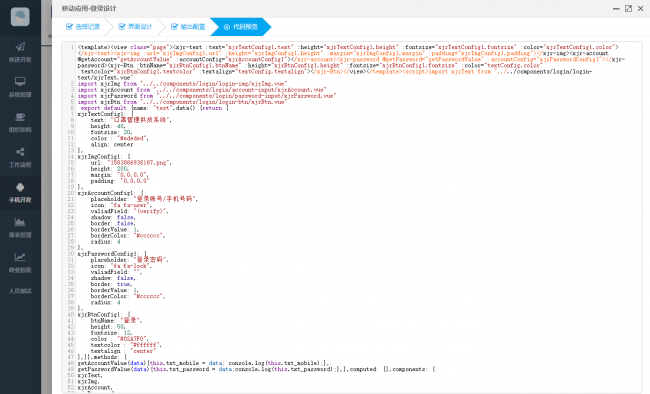The height and width of the screenshot is (394, 650).
Task: Click the 'fontsize: 20' code line
Action: (111, 132)
